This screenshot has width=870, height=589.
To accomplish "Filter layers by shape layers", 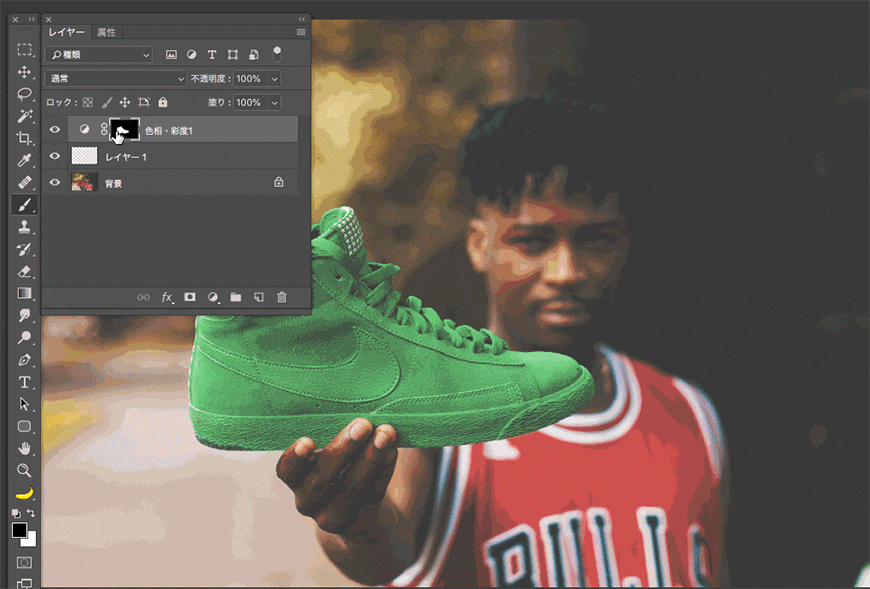I will tap(233, 54).
